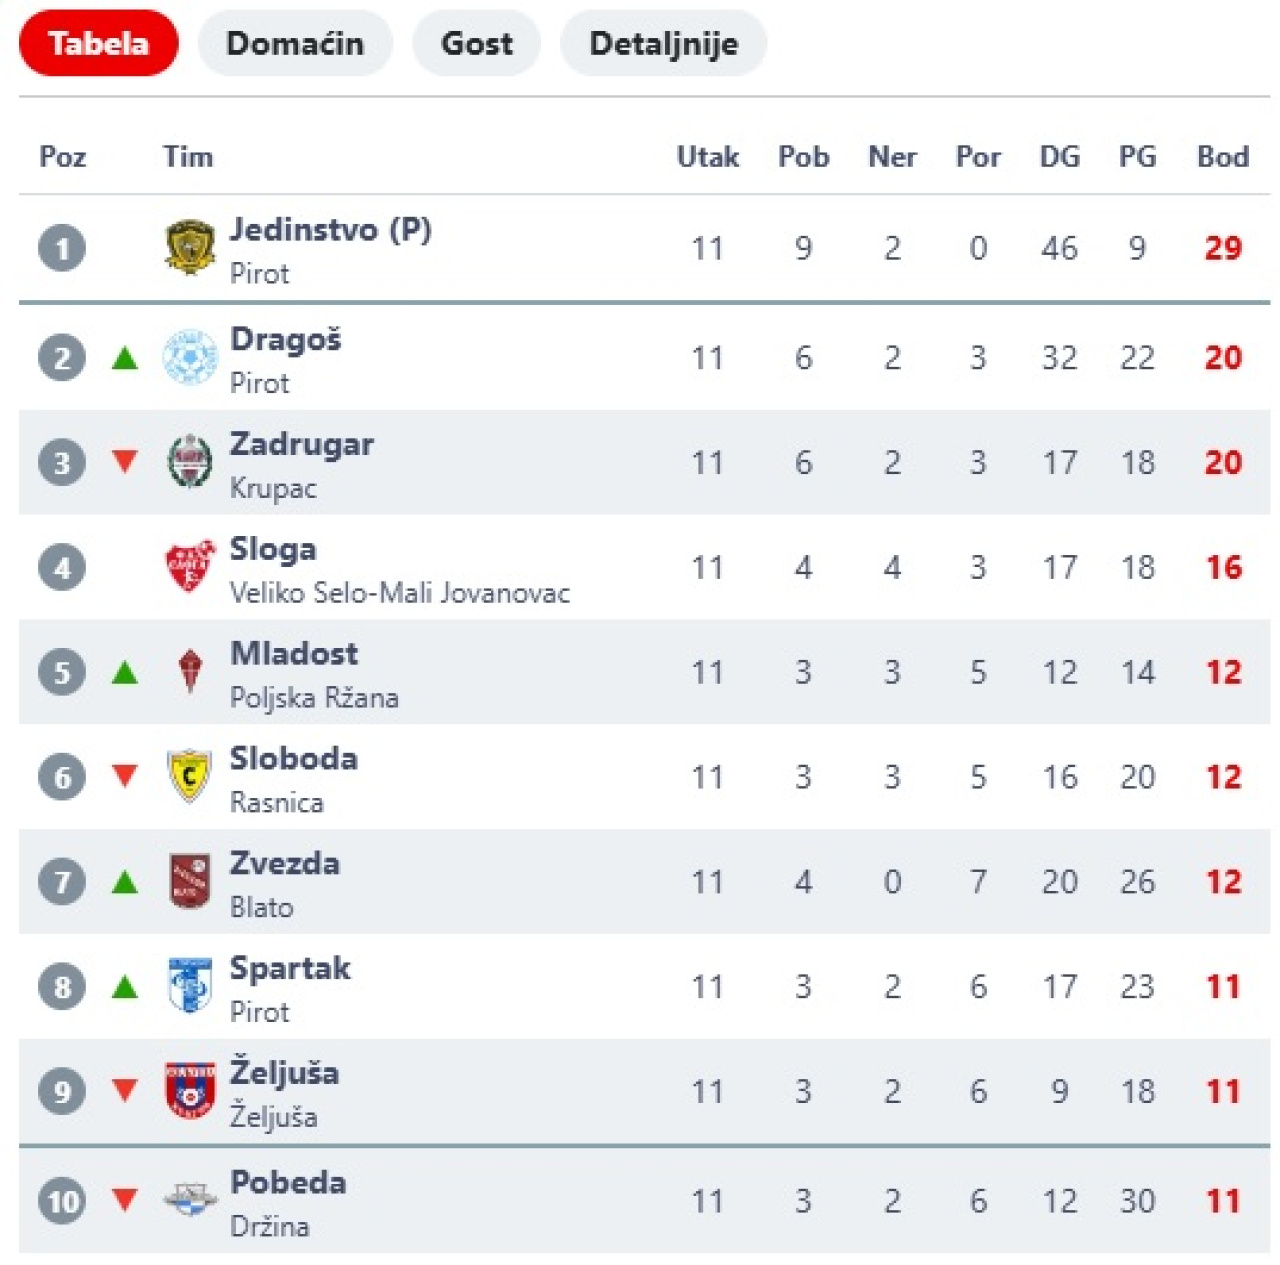Screen dimensions: 1280x1265
Task: Click the Sloboda Rasnica yellow shield crest
Action: [189, 776]
